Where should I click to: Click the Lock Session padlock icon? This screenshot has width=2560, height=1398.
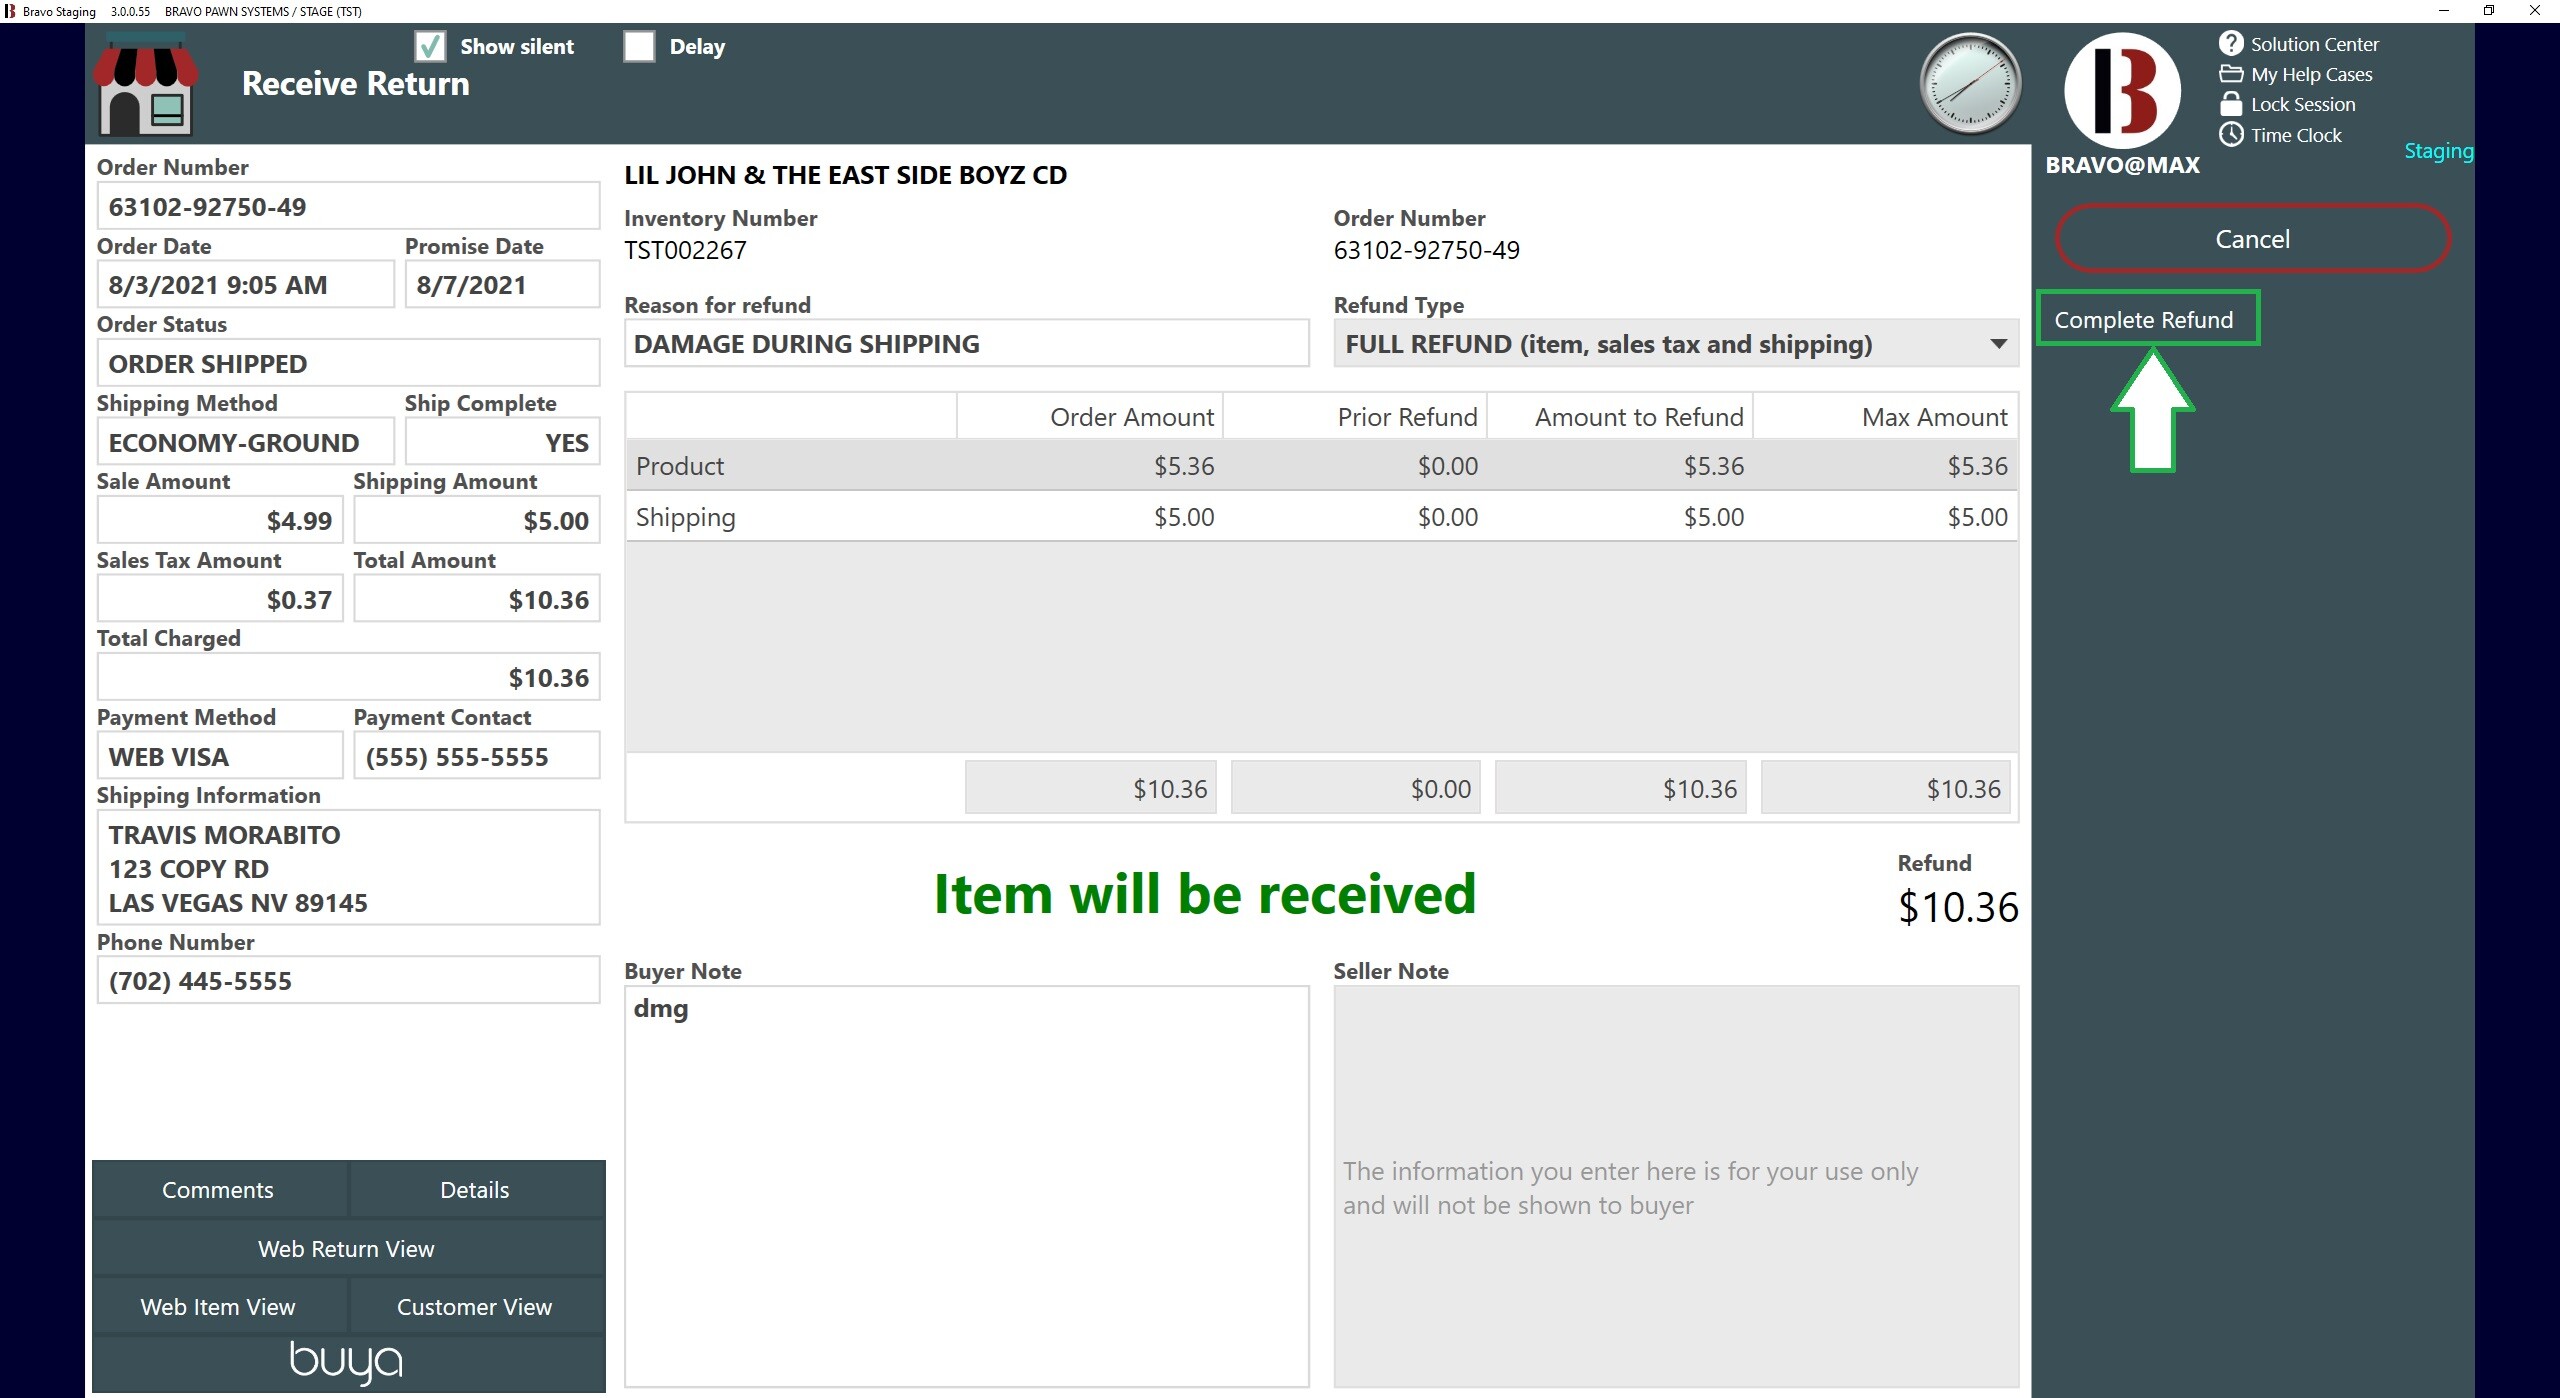click(x=2231, y=104)
